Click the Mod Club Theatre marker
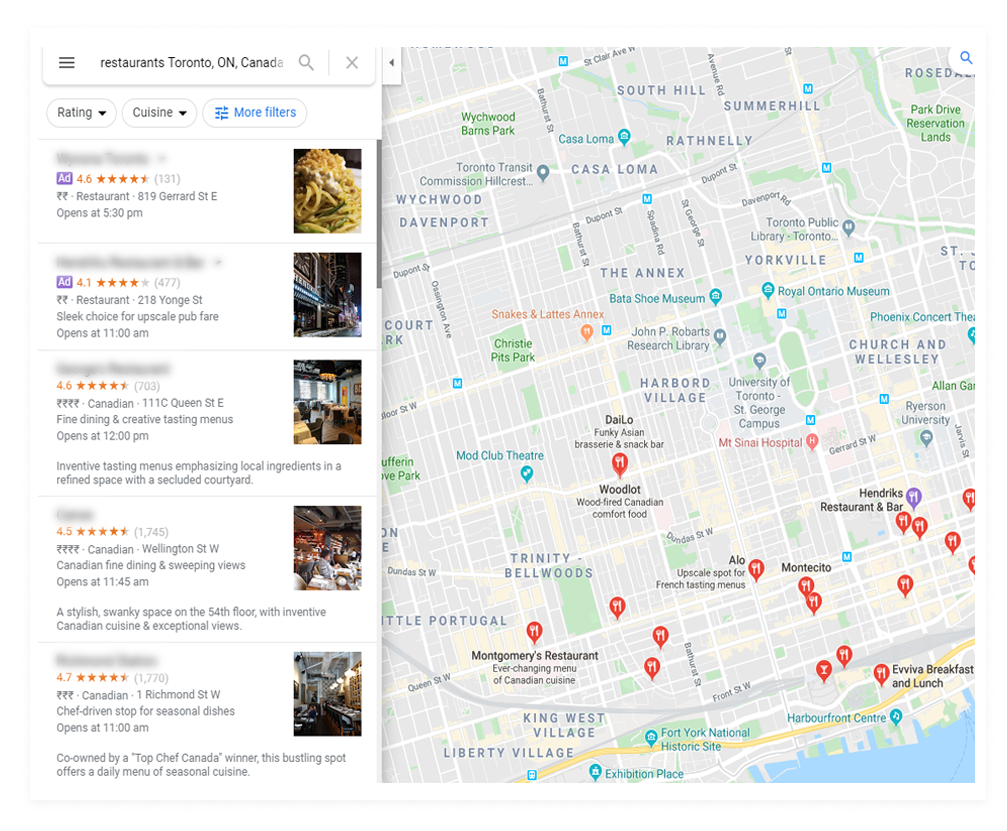This screenshot has width=1007, height=831. pyautogui.click(x=527, y=474)
